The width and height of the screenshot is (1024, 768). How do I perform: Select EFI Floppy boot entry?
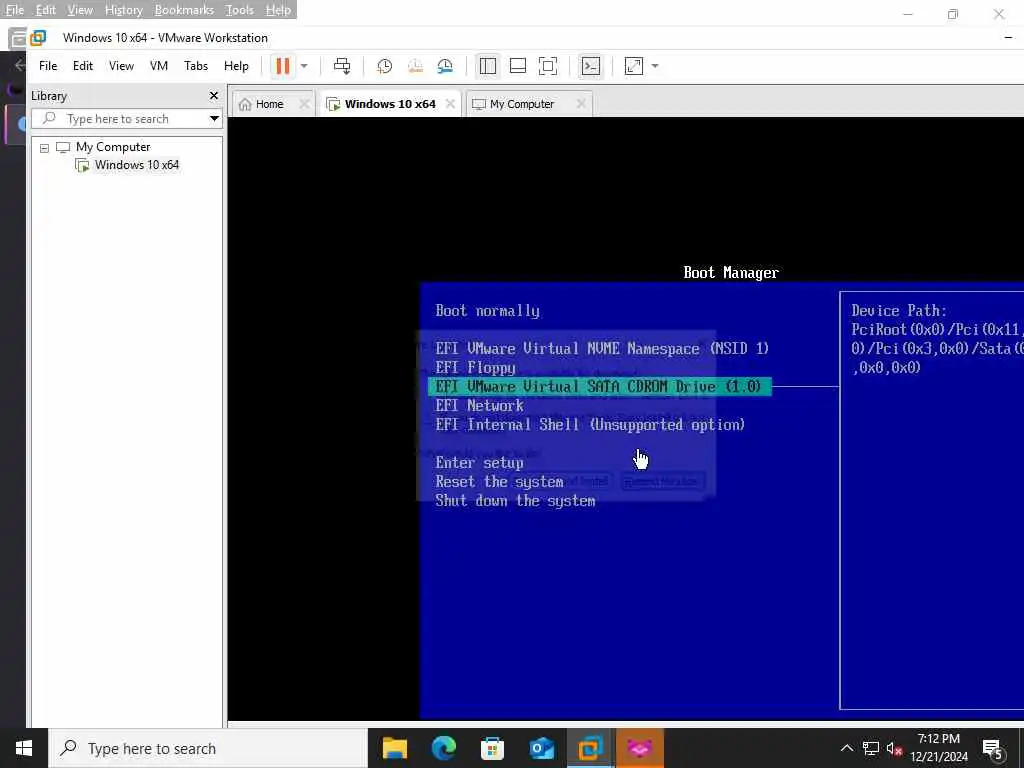475,368
